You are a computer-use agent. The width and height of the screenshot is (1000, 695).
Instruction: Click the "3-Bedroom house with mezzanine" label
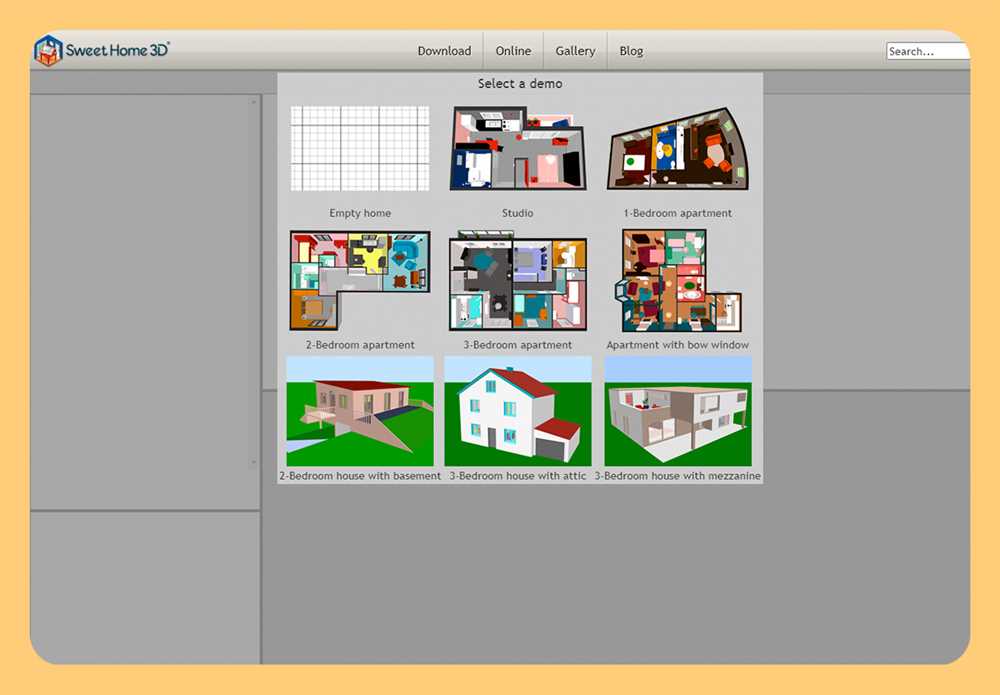pos(678,476)
